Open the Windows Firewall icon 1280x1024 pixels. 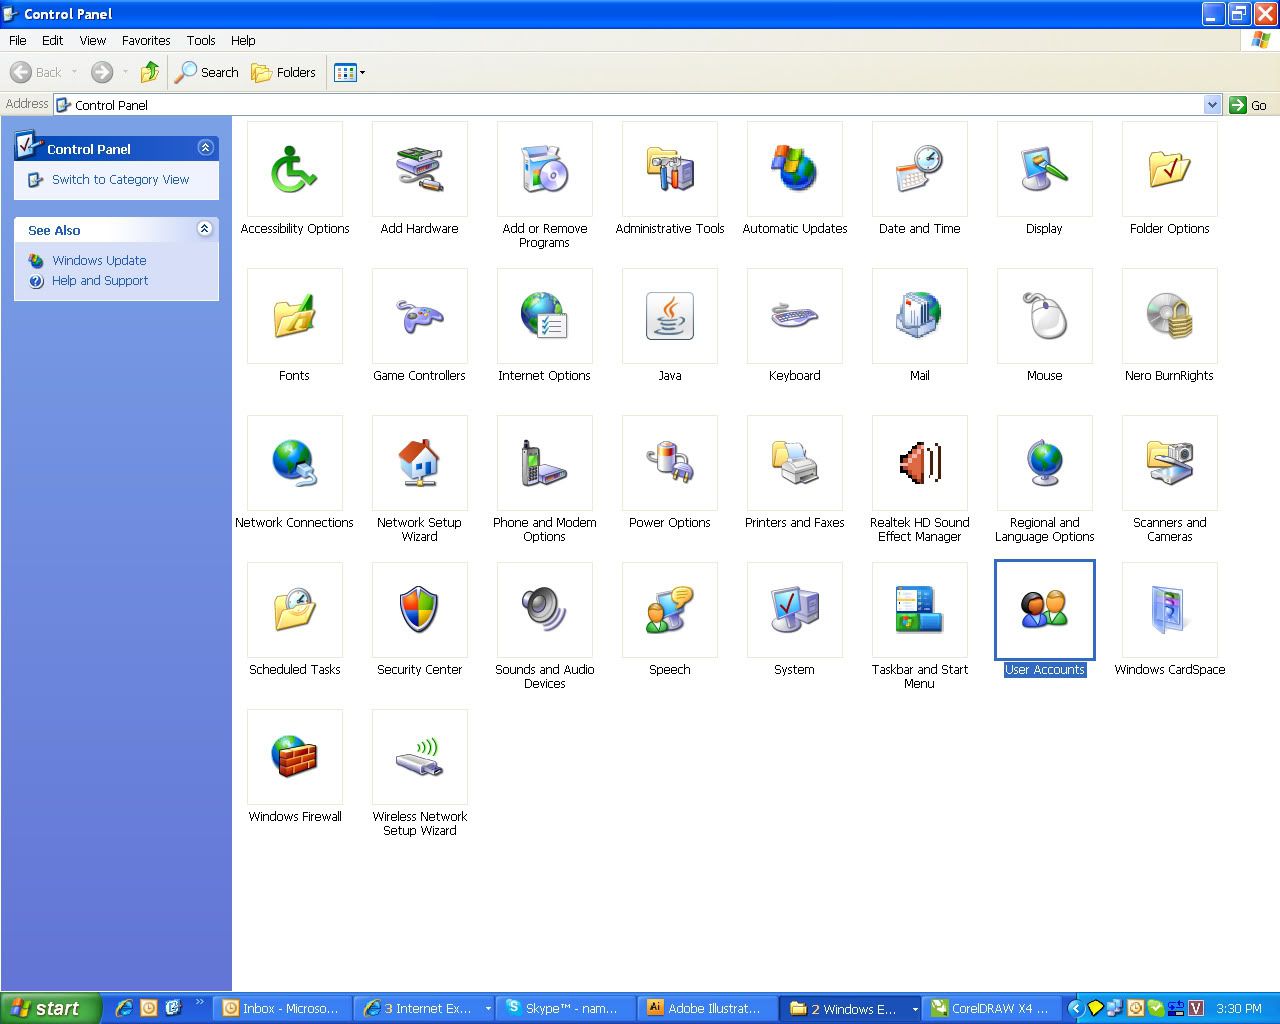[x=295, y=757]
